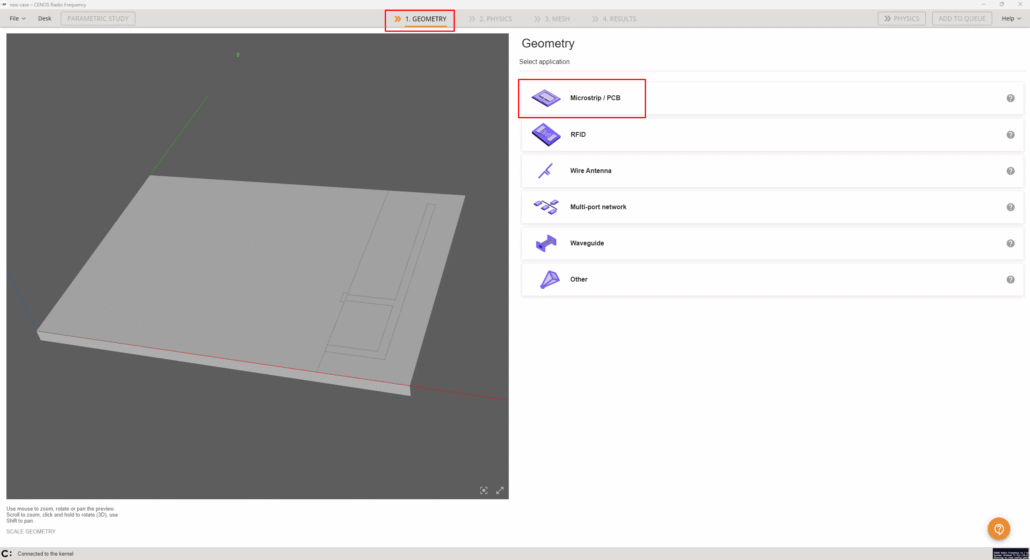The width and height of the screenshot is (1030, 560).
Task: Click the CENOS logo in status bar
Action: 7,553
